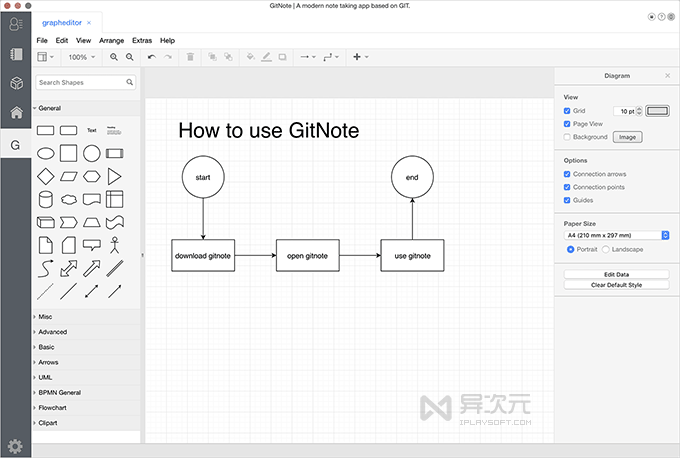The image size is (680, 458).
Task: Select the cylinder shape in General palette
Action: click(x=46, y=200)
